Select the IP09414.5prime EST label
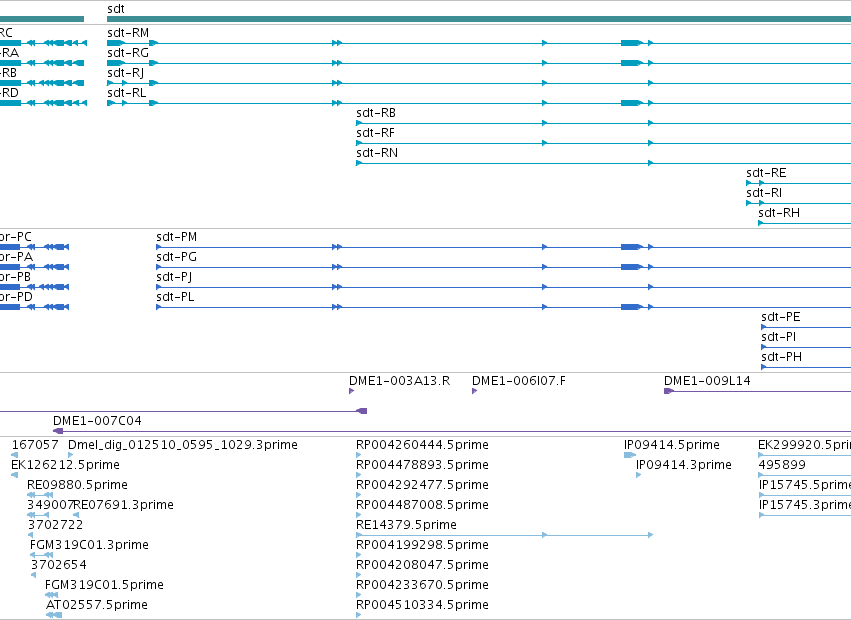This screenshot has height=620, width=851. (672, 445)
